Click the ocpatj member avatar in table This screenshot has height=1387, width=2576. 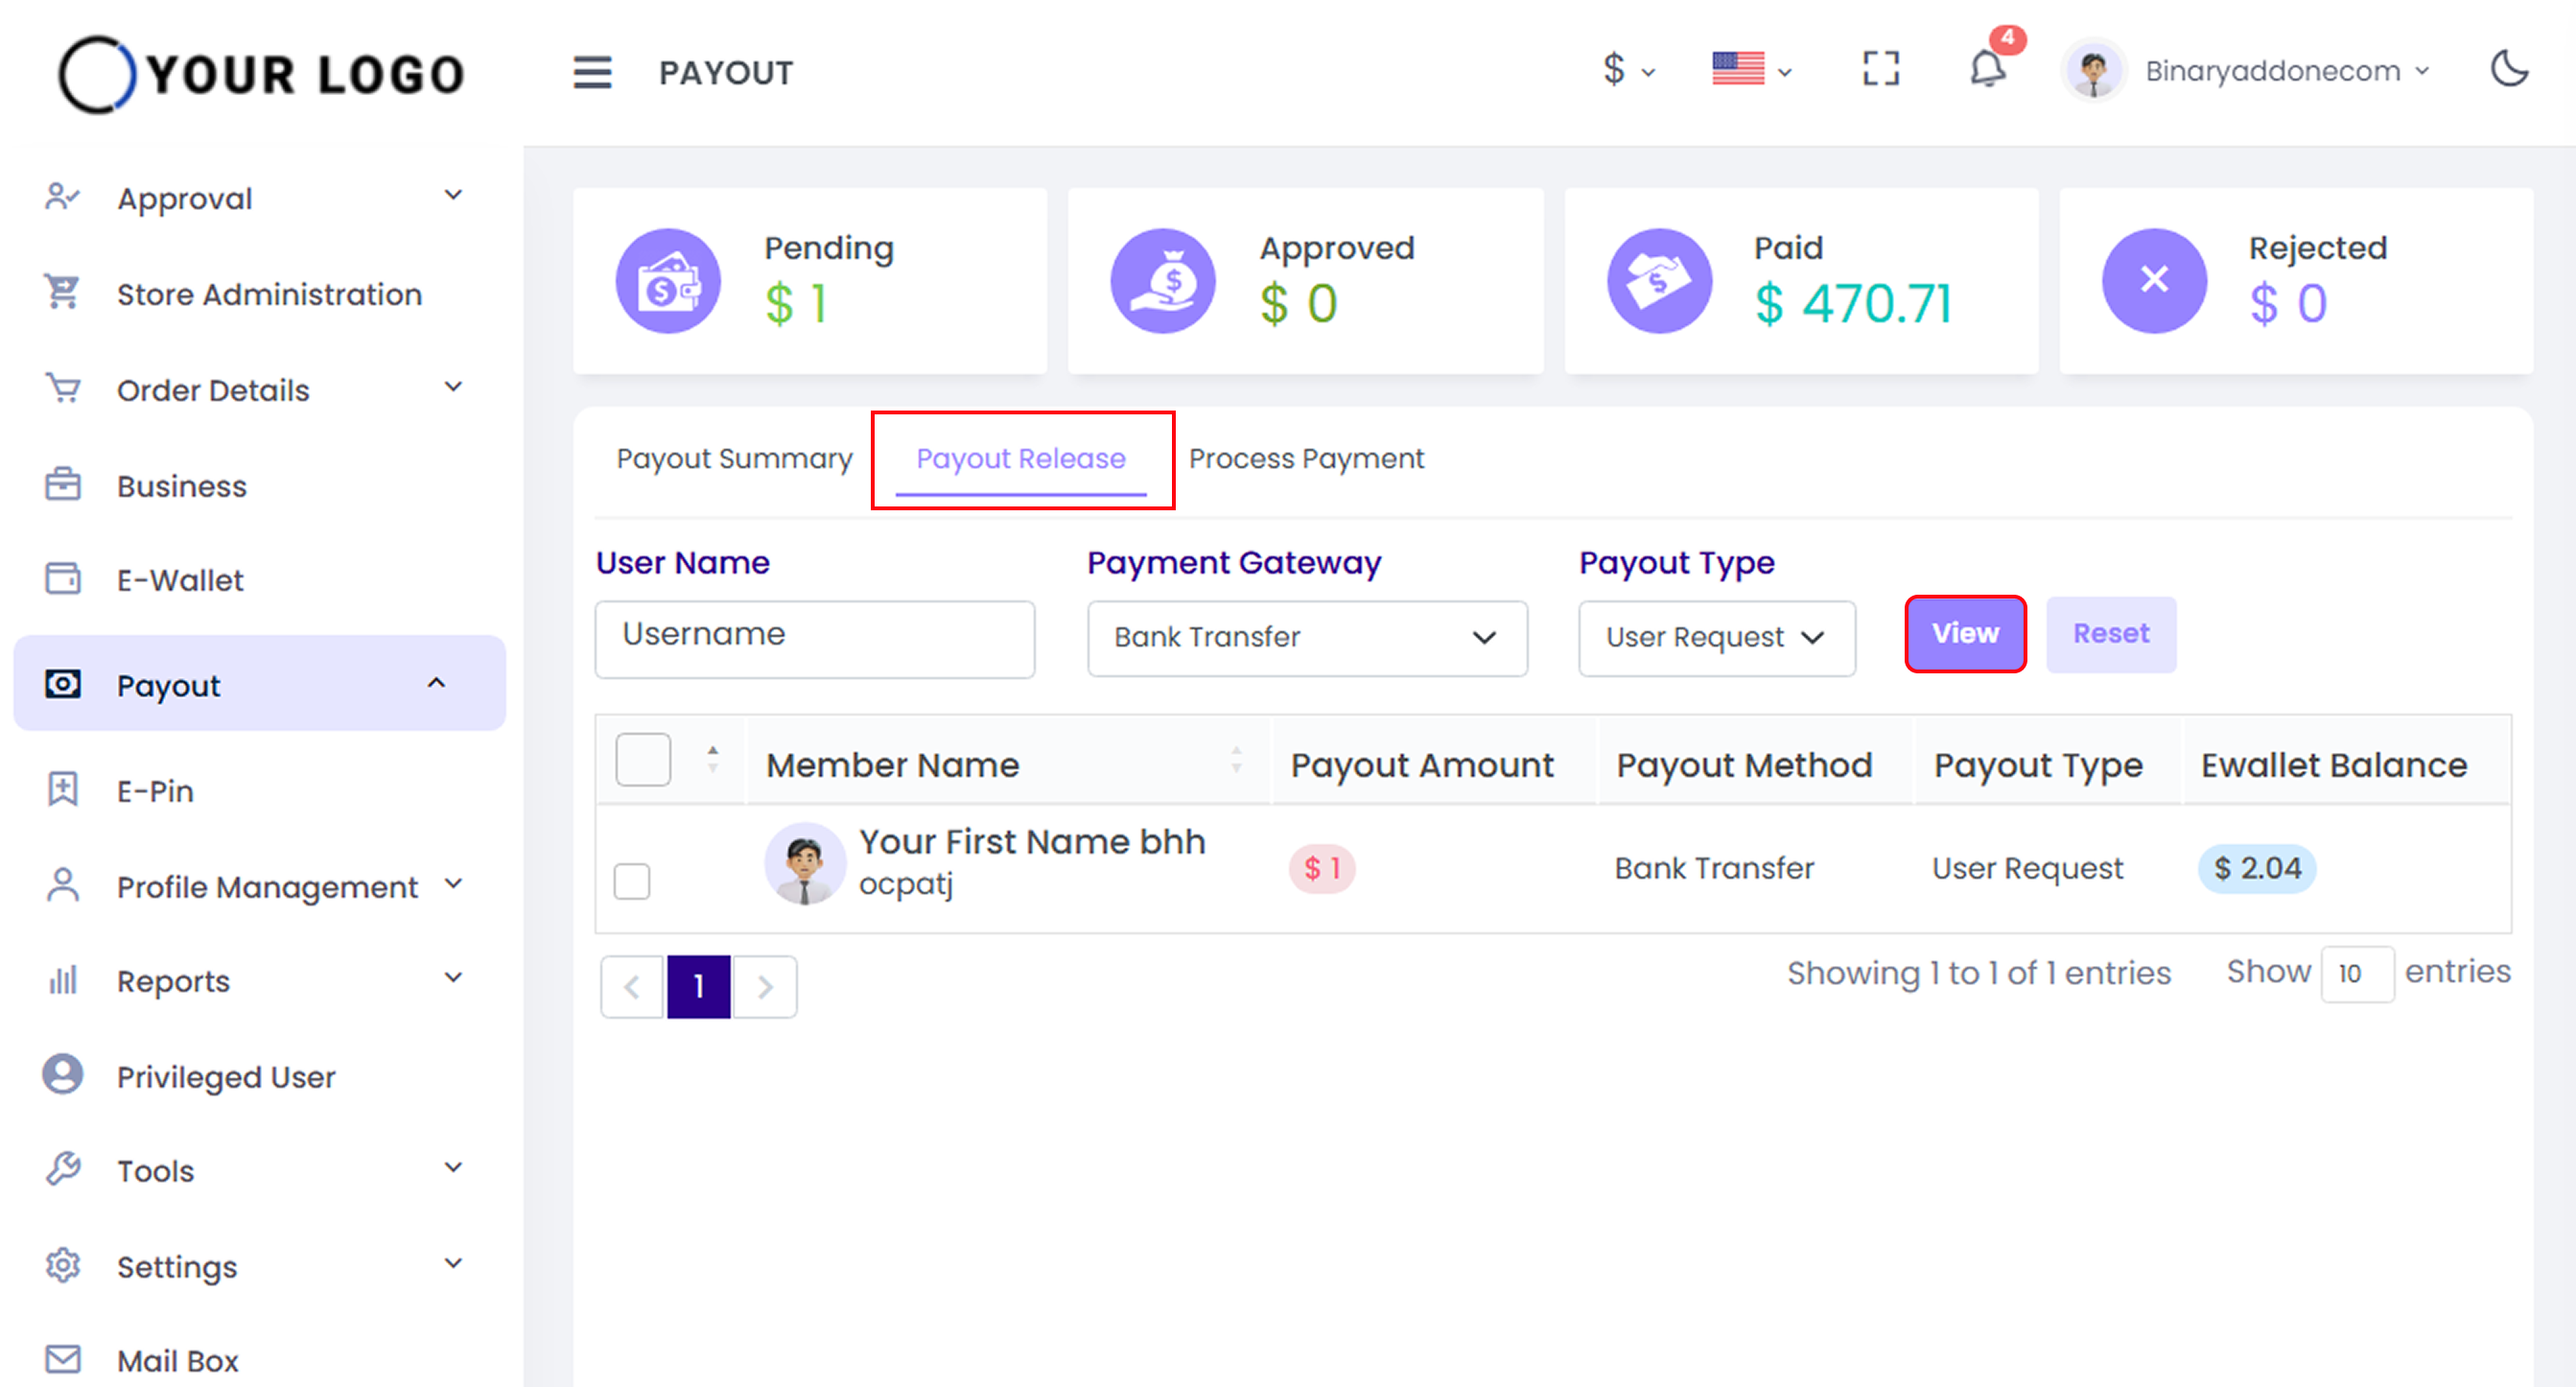pyautogui.click(x=804, y=864)
